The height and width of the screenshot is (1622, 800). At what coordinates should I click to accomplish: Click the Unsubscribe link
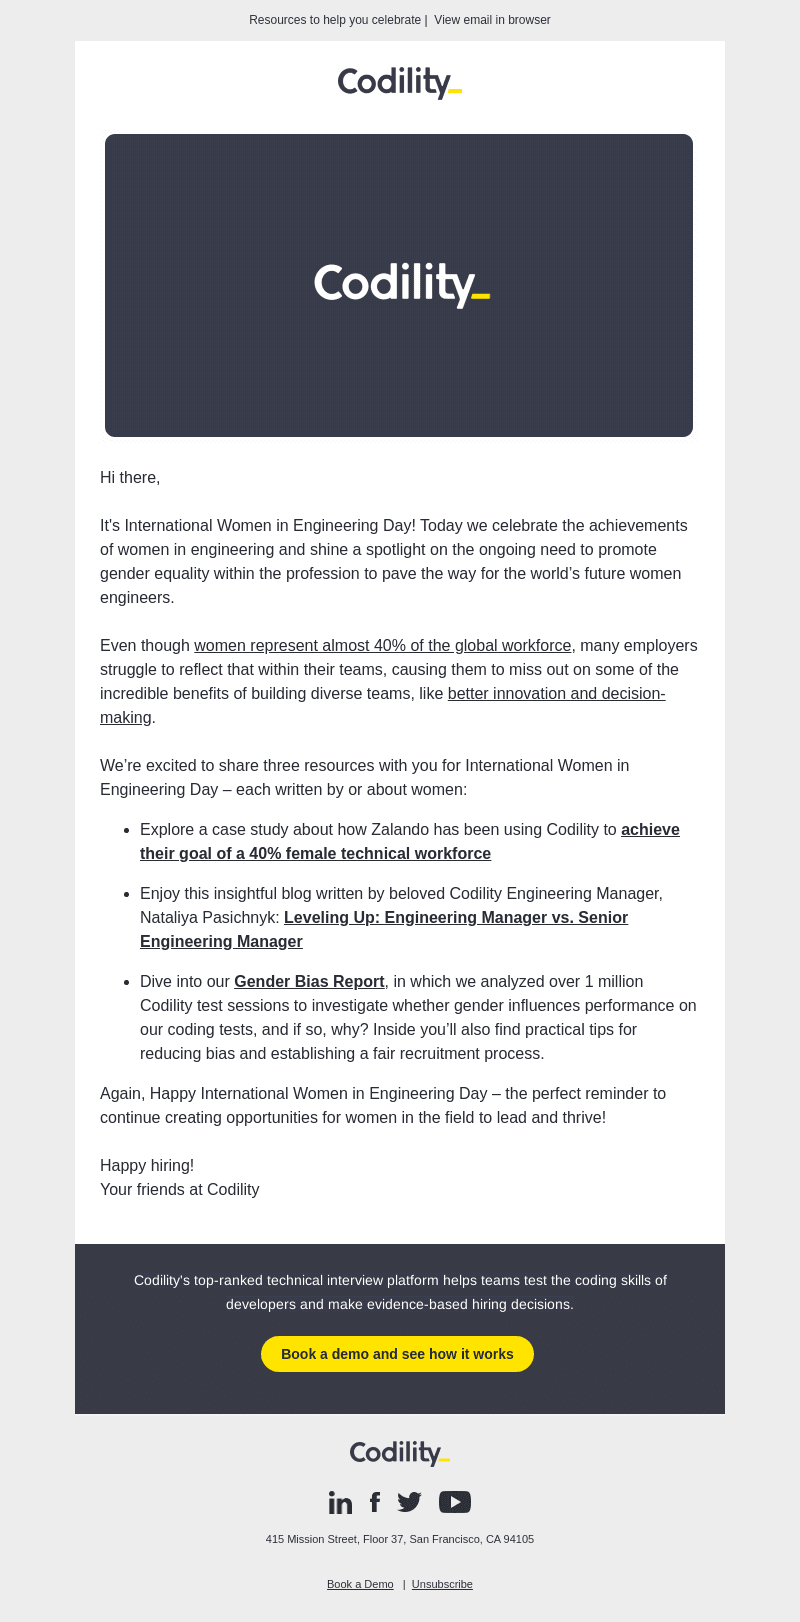pos(442,1584)
